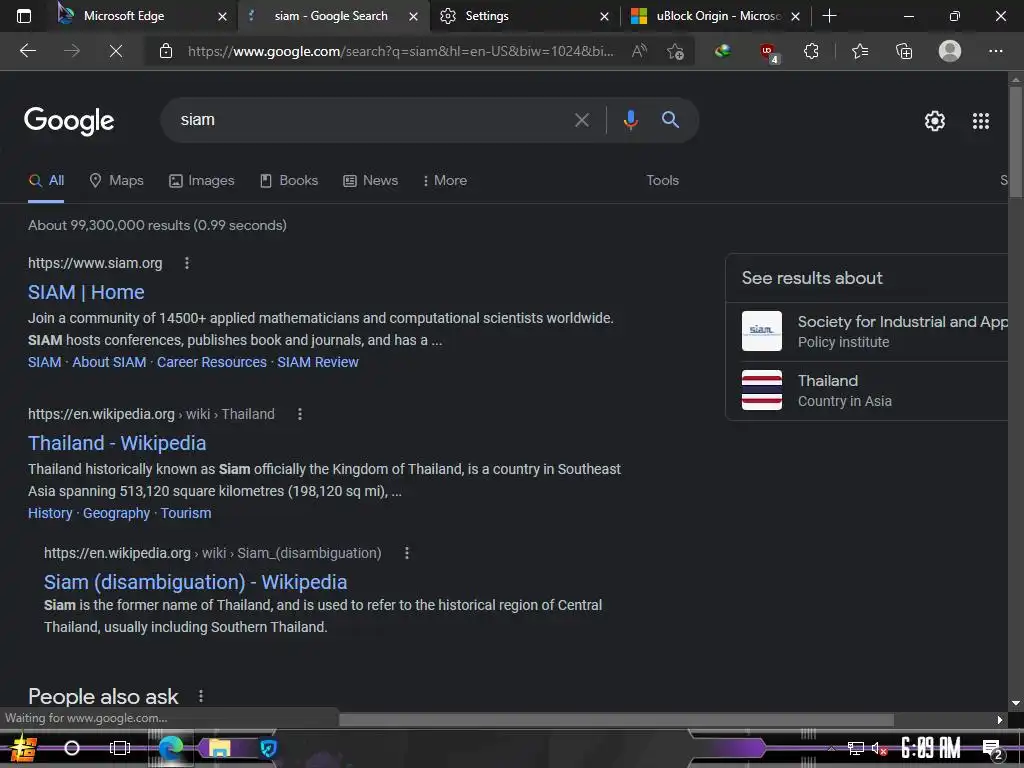Open Google quick settings gear
This screenshot has height=768, width=1024.
pyautogui.click(x=935, y=121)
